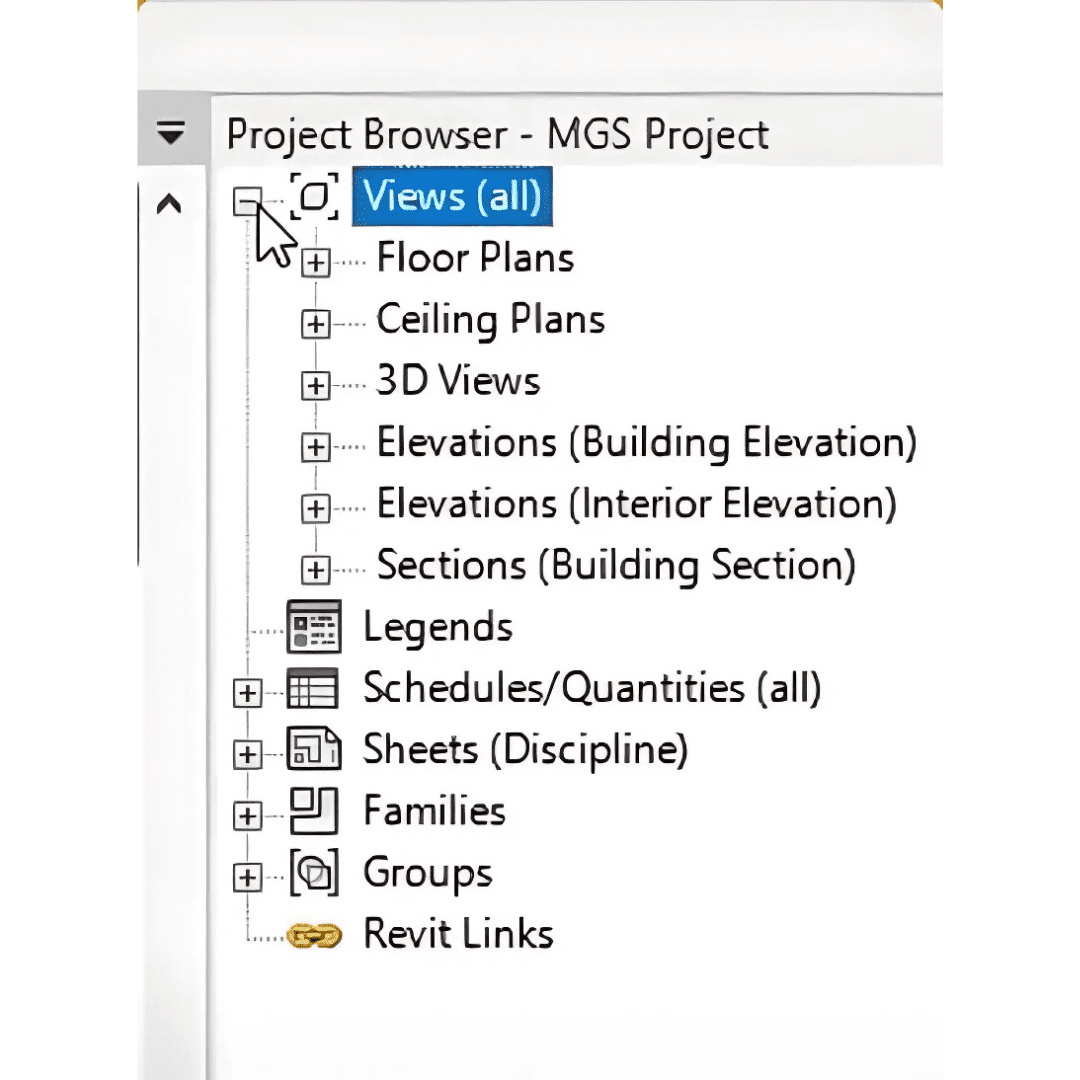Expand Sections (Building Section) branch
Image resolution: width=1080 pixels, height=1080 pixels.
[x=315, y=570]
